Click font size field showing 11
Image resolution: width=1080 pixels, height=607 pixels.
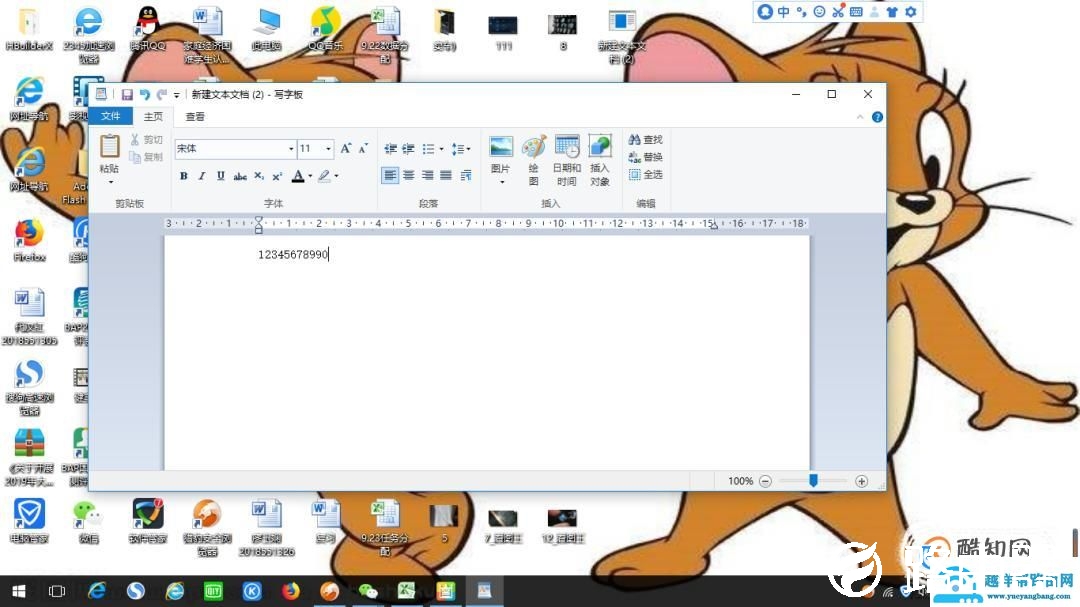pos(311,148)
